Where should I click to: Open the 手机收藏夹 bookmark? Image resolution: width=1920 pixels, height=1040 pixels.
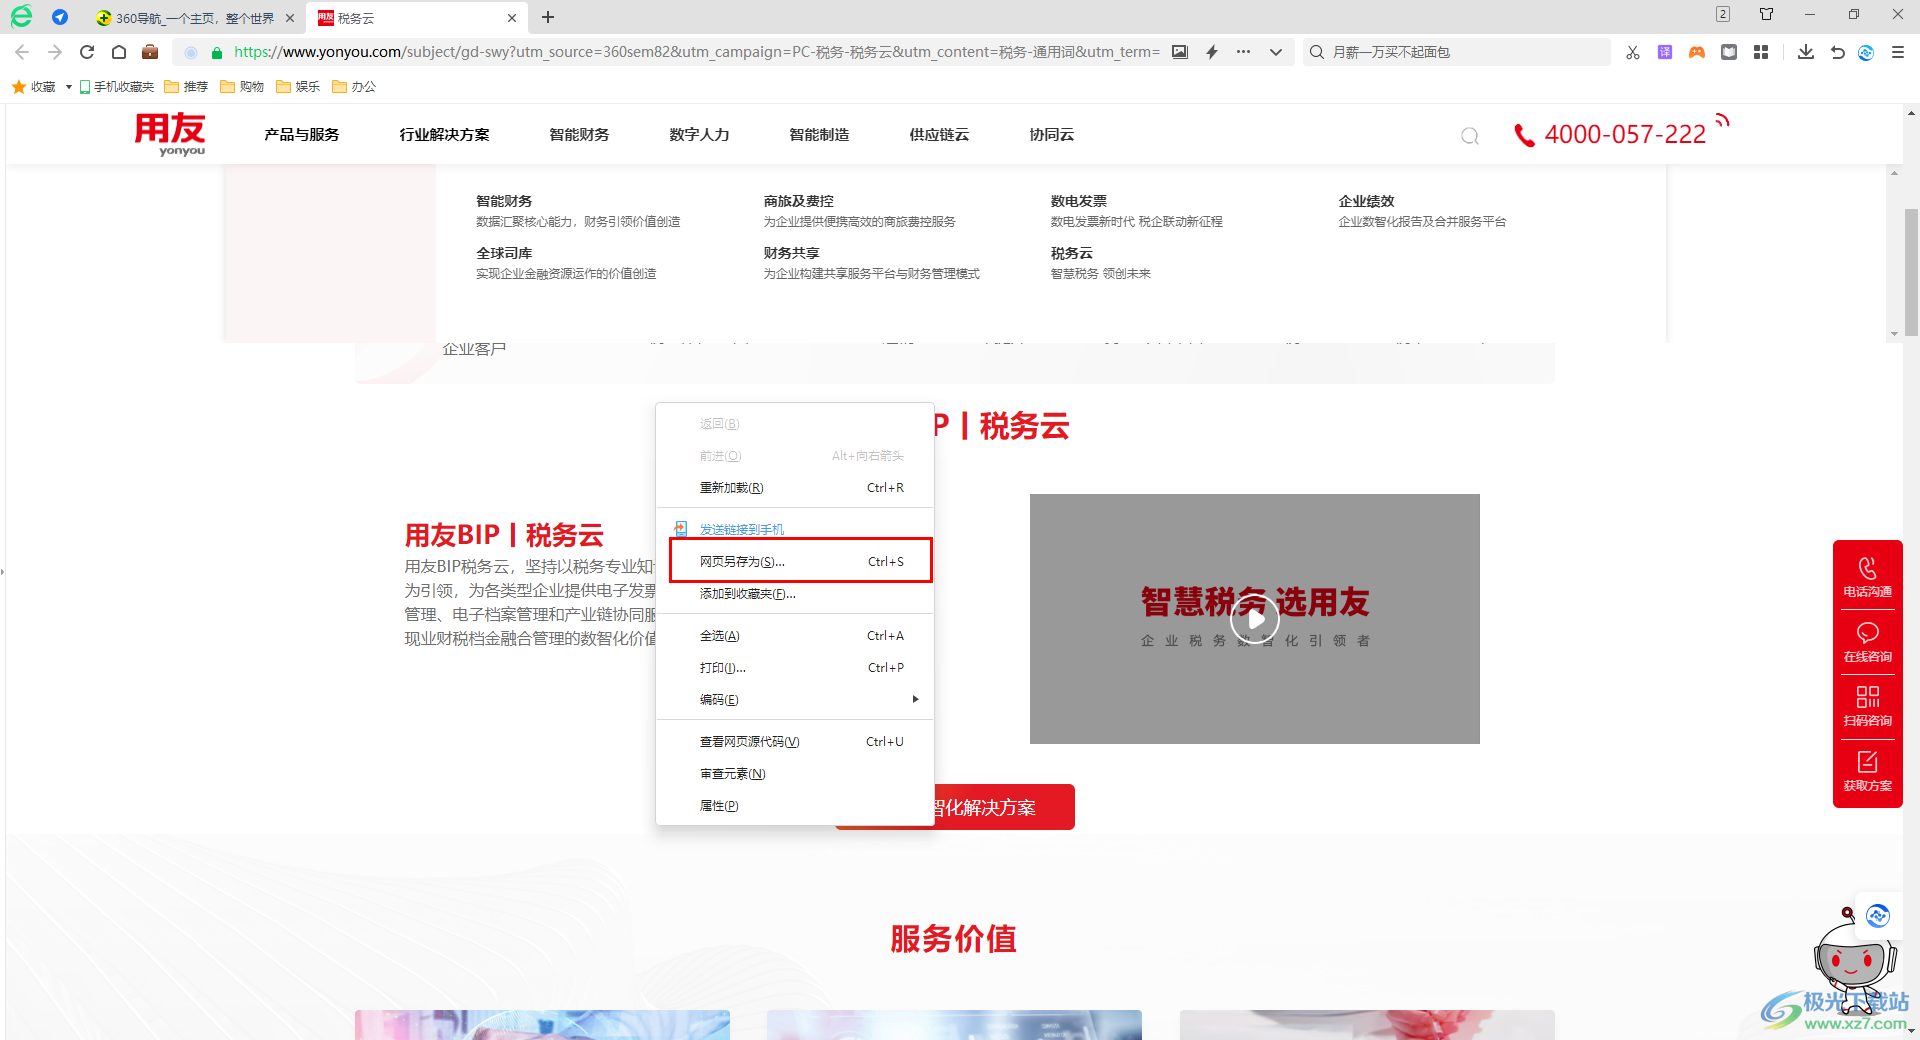[117, 87]
